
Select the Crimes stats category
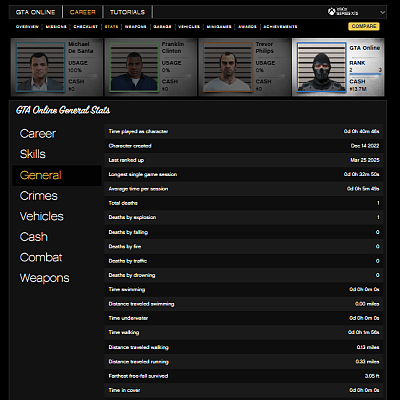[x=39, y=196]
